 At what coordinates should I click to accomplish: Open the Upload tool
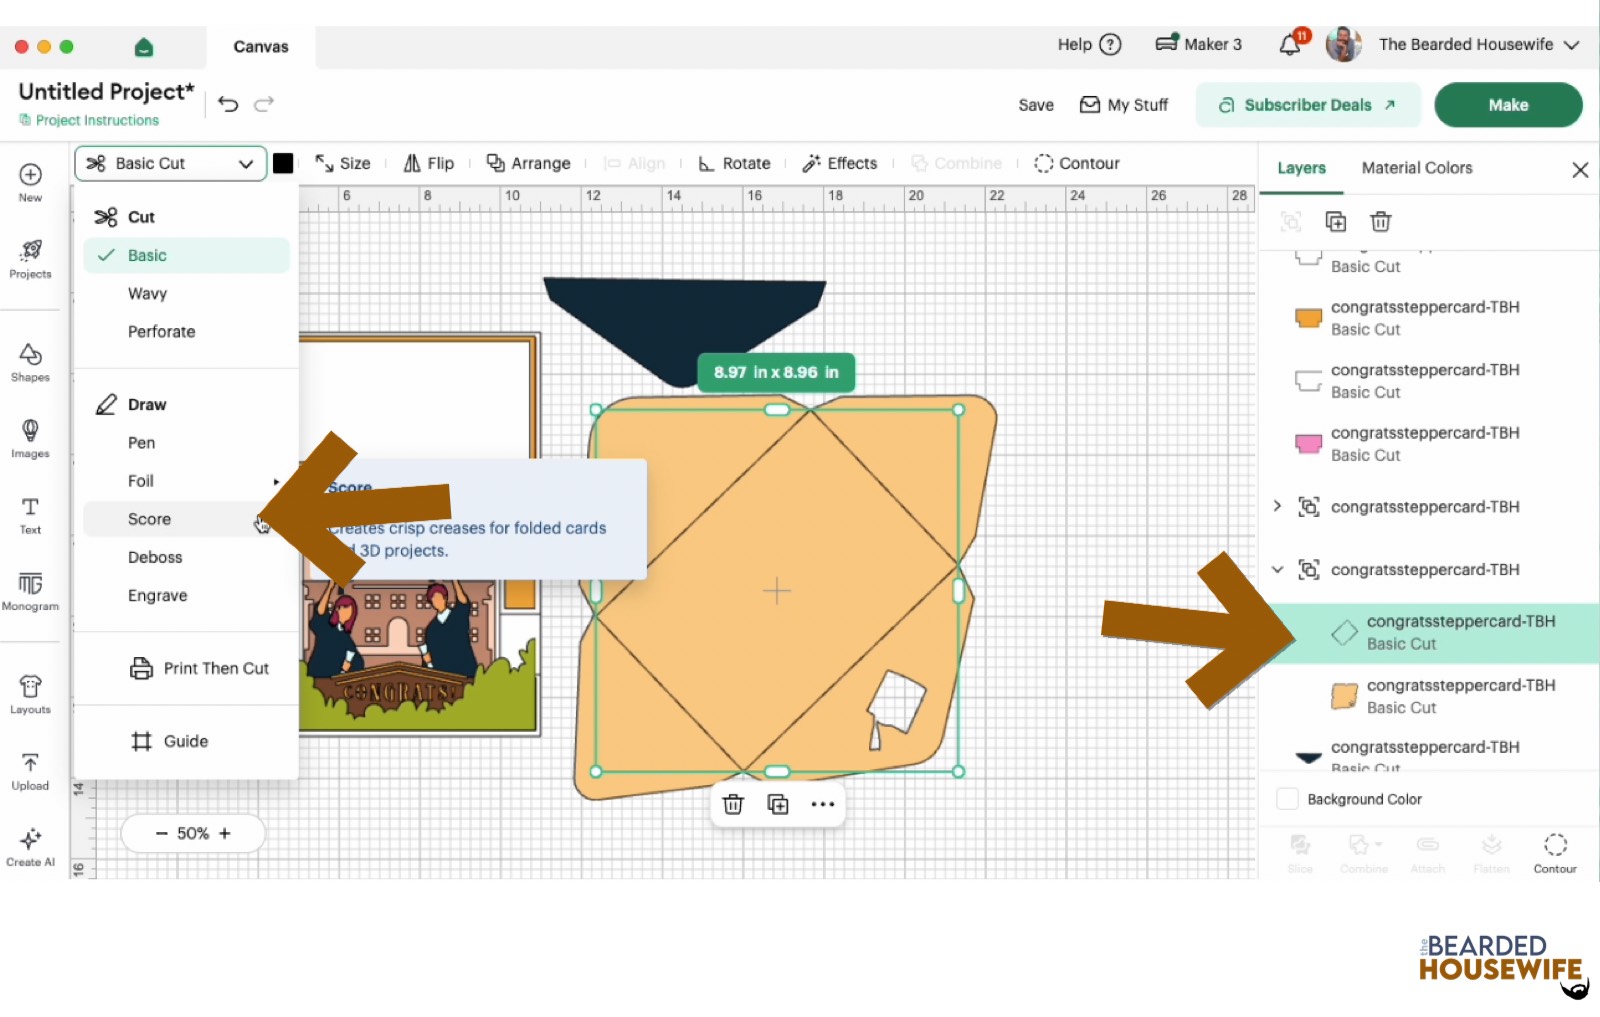tap(30, 771)
